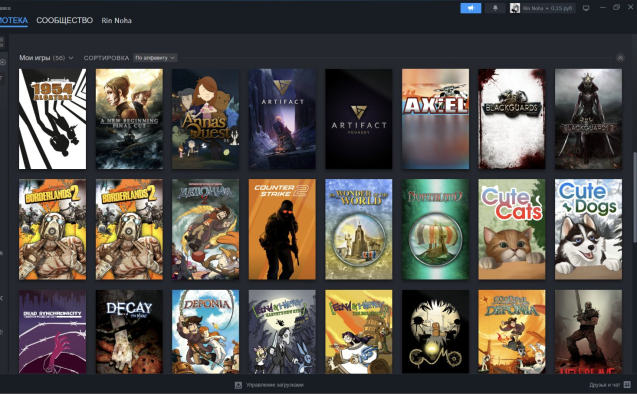Click Друзья и чат button
Image resolution: width=637 pixels, height=394 pixels.
pyautogui.click(x=604, y=385)
